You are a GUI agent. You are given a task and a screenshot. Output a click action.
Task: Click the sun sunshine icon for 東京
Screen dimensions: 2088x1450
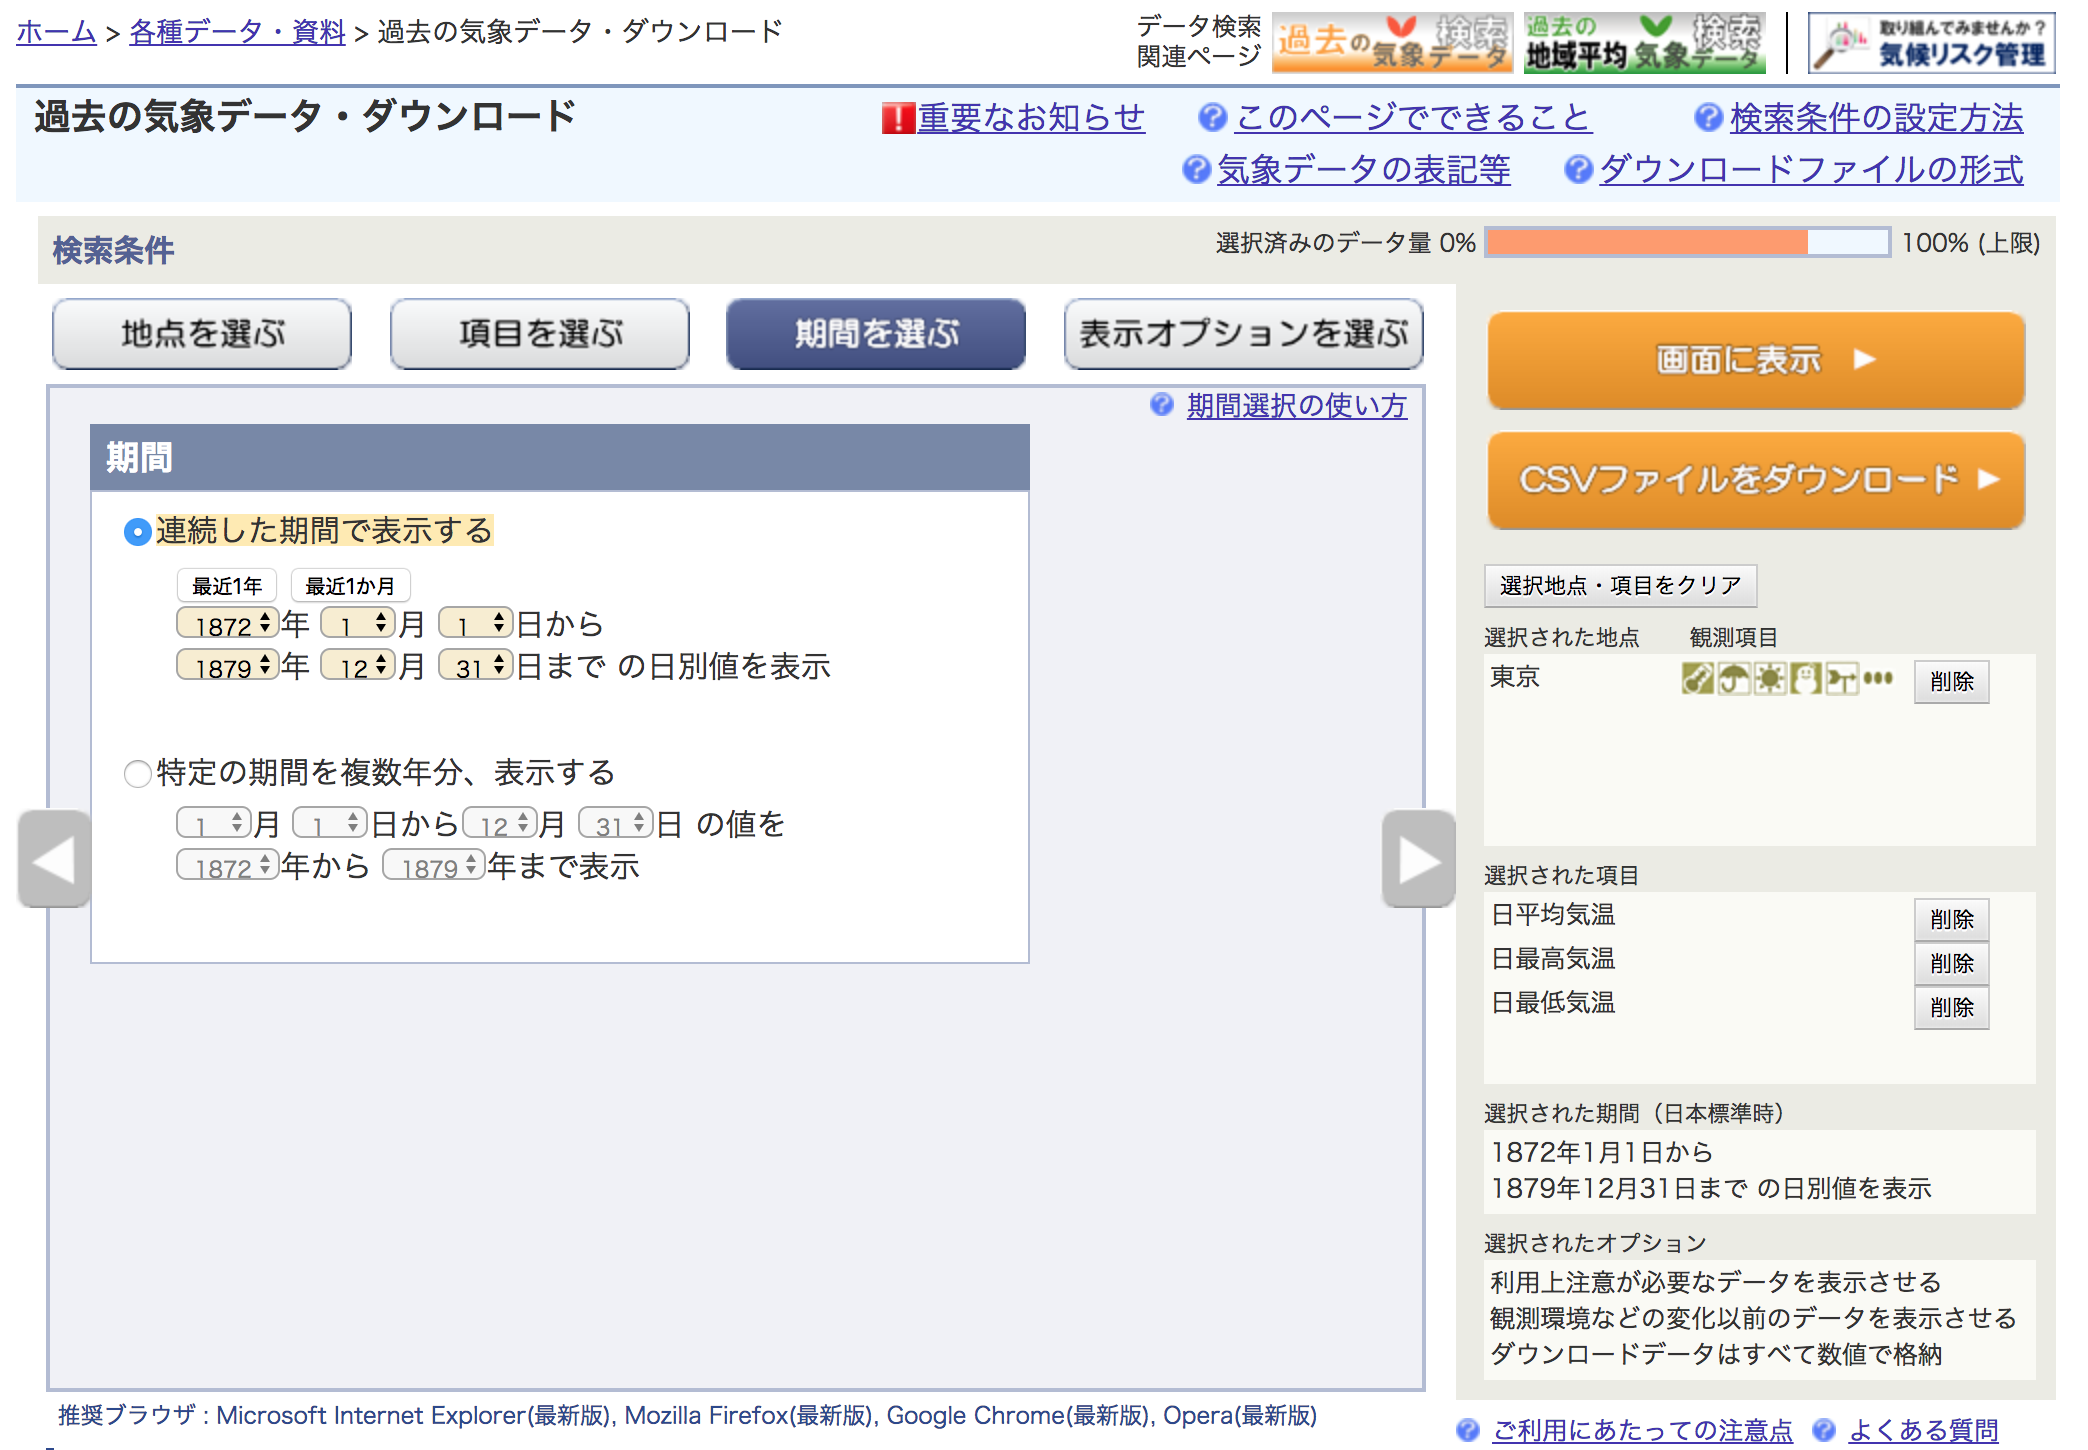coord(1769,679)
